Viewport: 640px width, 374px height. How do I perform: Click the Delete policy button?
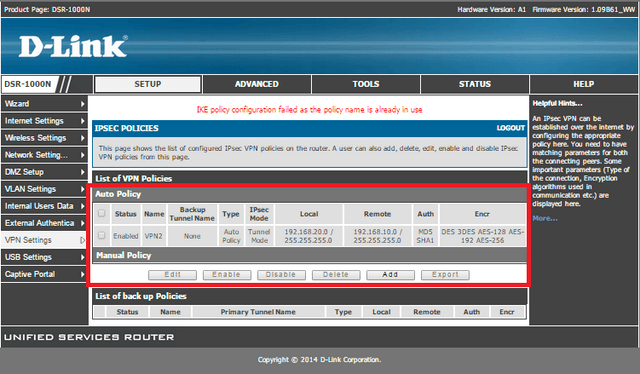click(336, 275)
